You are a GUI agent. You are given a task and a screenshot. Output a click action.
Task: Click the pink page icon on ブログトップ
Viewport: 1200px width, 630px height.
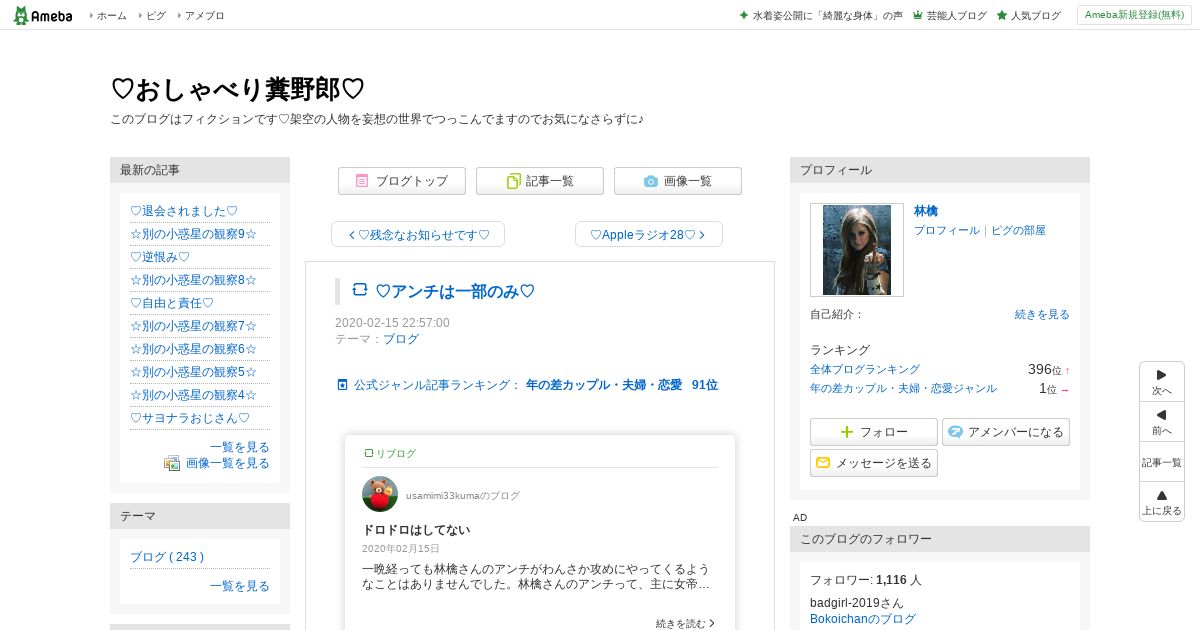362,181
